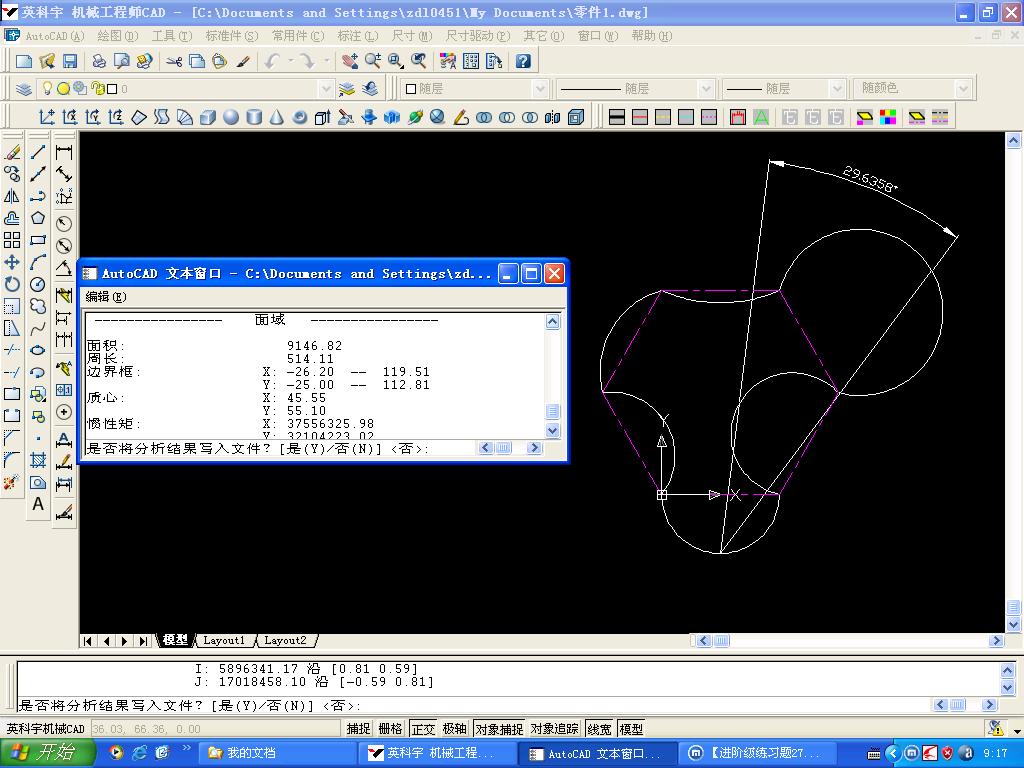Image resolution: width=1024 pixels, height=768 pixels.
Task: Toggle 对象捕捉 object snap button
Action: click(x=499, y=729)
